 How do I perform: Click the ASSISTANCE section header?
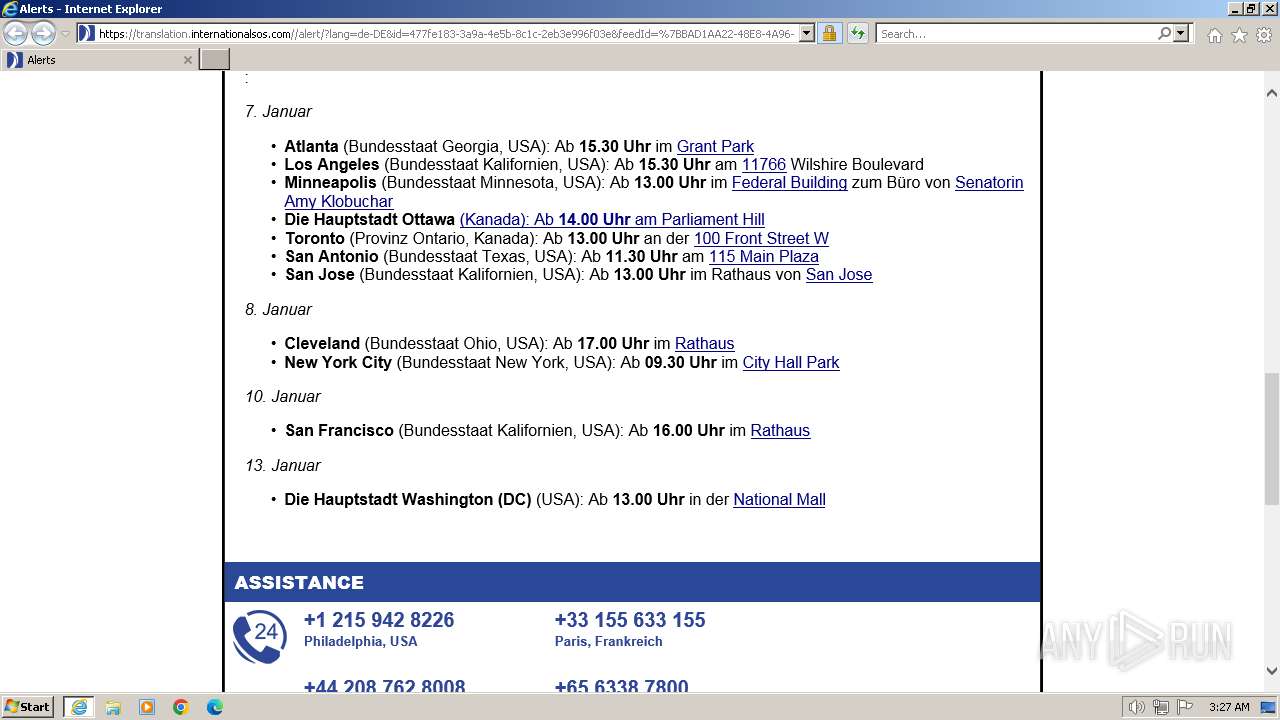coord(632,582)
